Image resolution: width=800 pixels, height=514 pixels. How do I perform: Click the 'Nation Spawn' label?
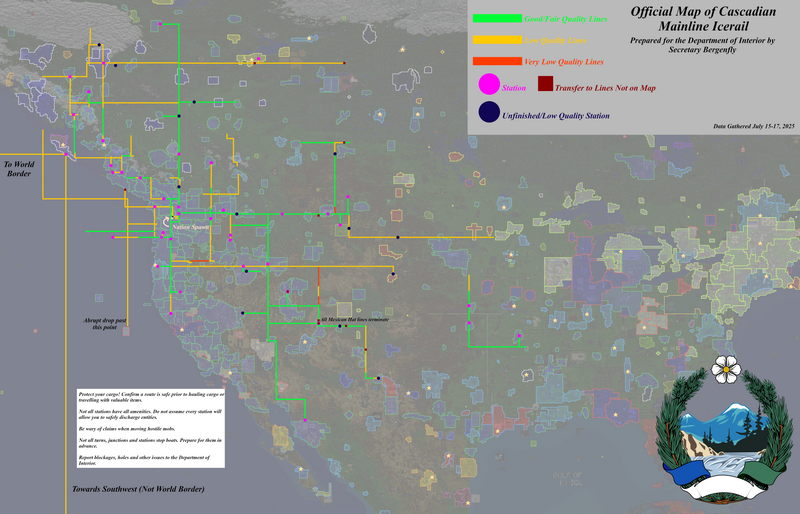click(189, 228)
